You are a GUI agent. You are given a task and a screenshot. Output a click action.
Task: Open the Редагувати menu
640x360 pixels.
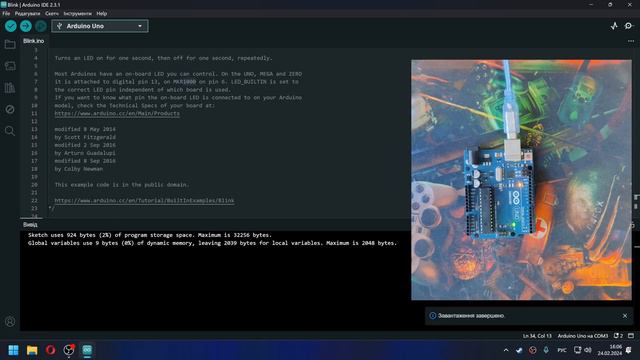click(27, 13)
